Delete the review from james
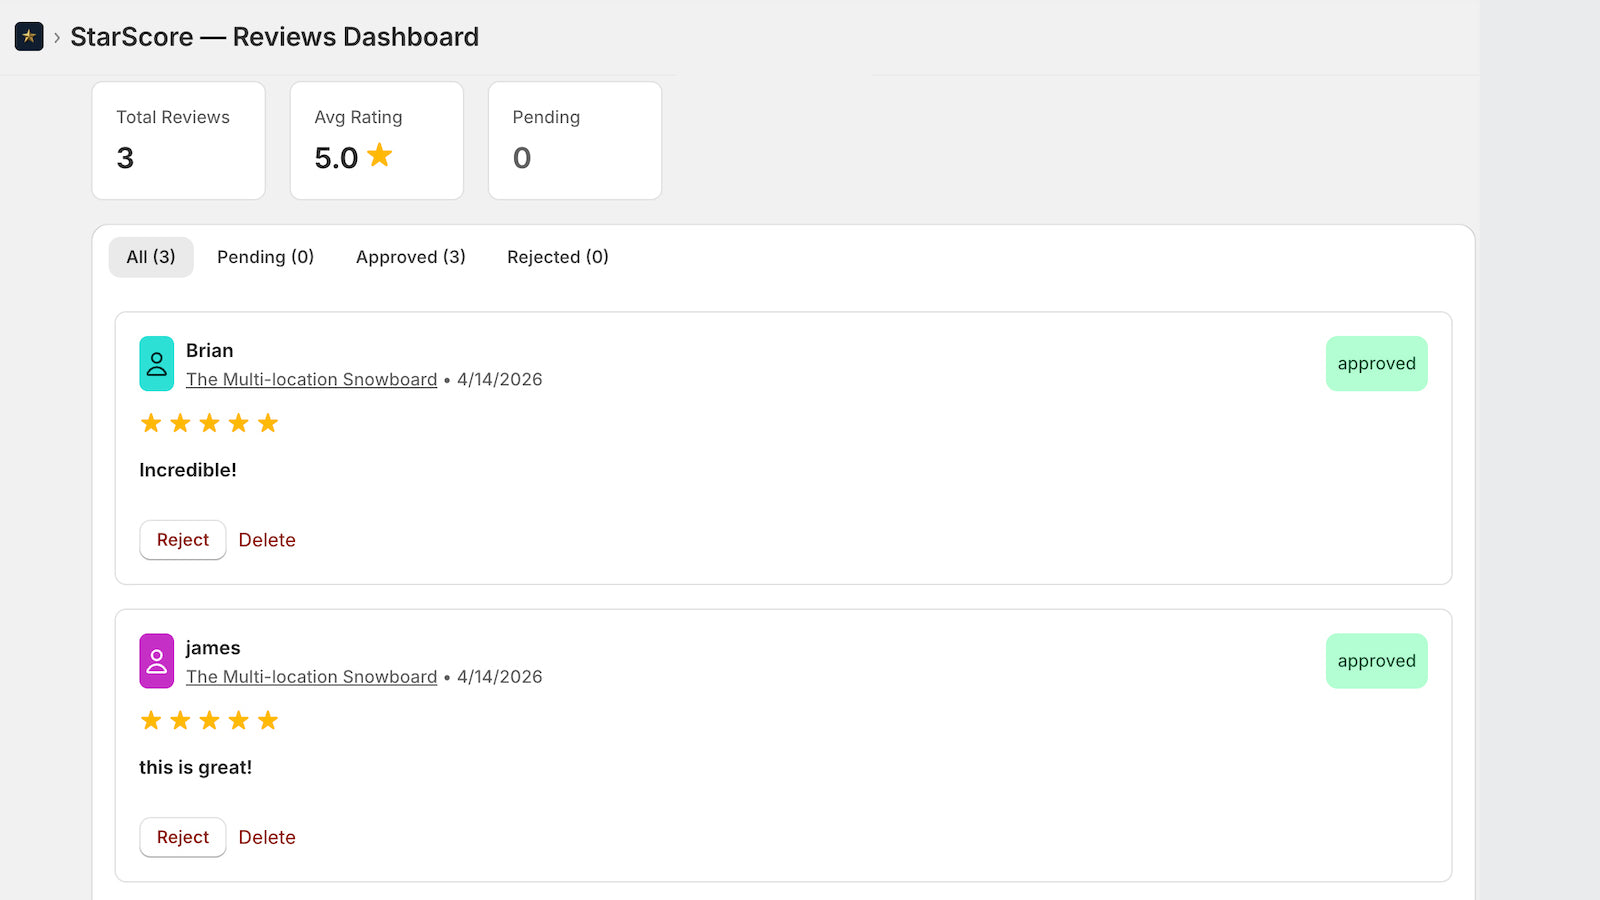 tap(267, 837)
